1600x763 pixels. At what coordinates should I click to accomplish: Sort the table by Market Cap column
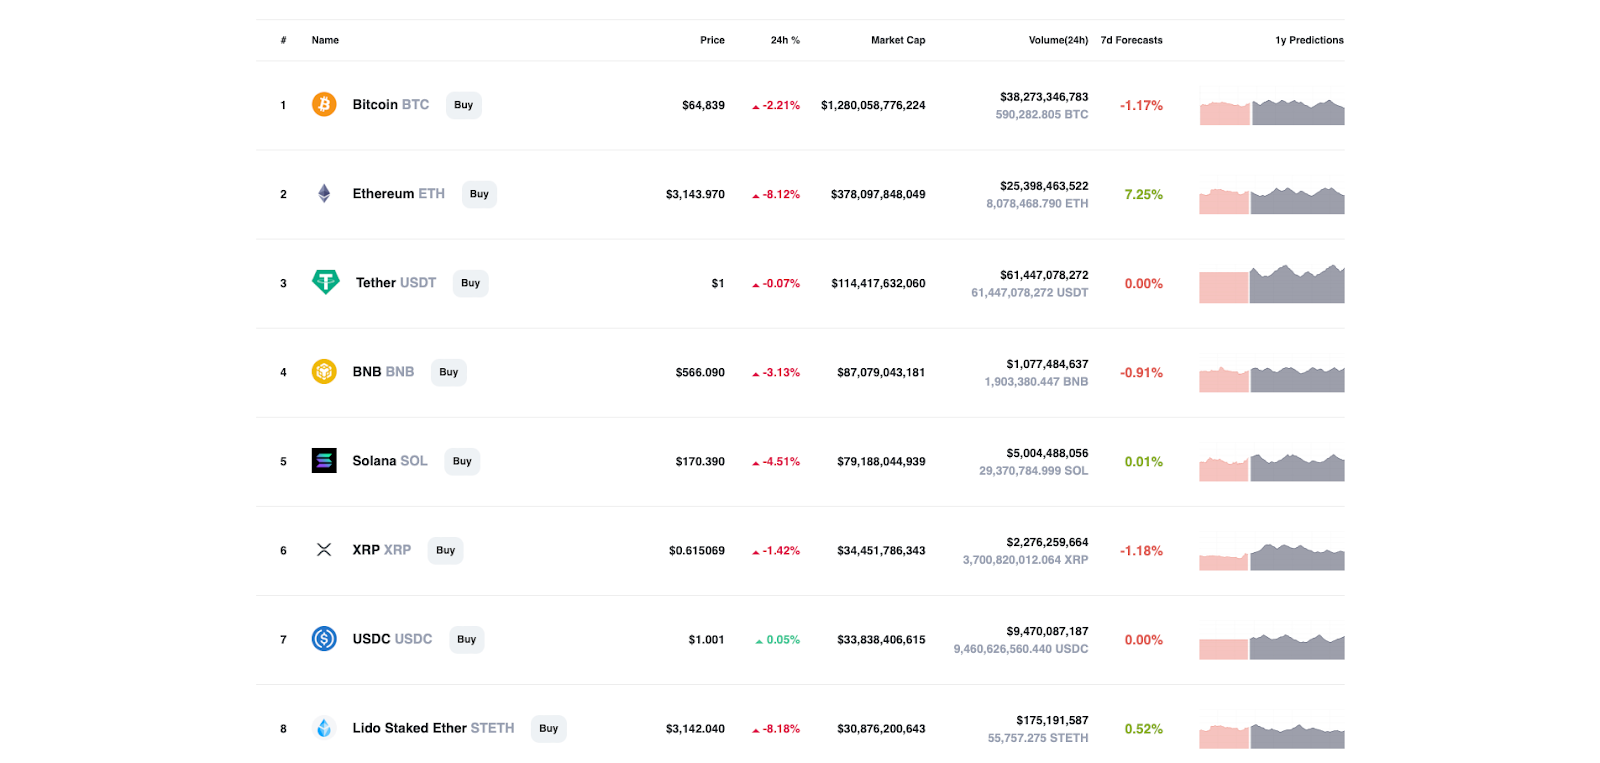pyautogui.click(x=897, y=40)
